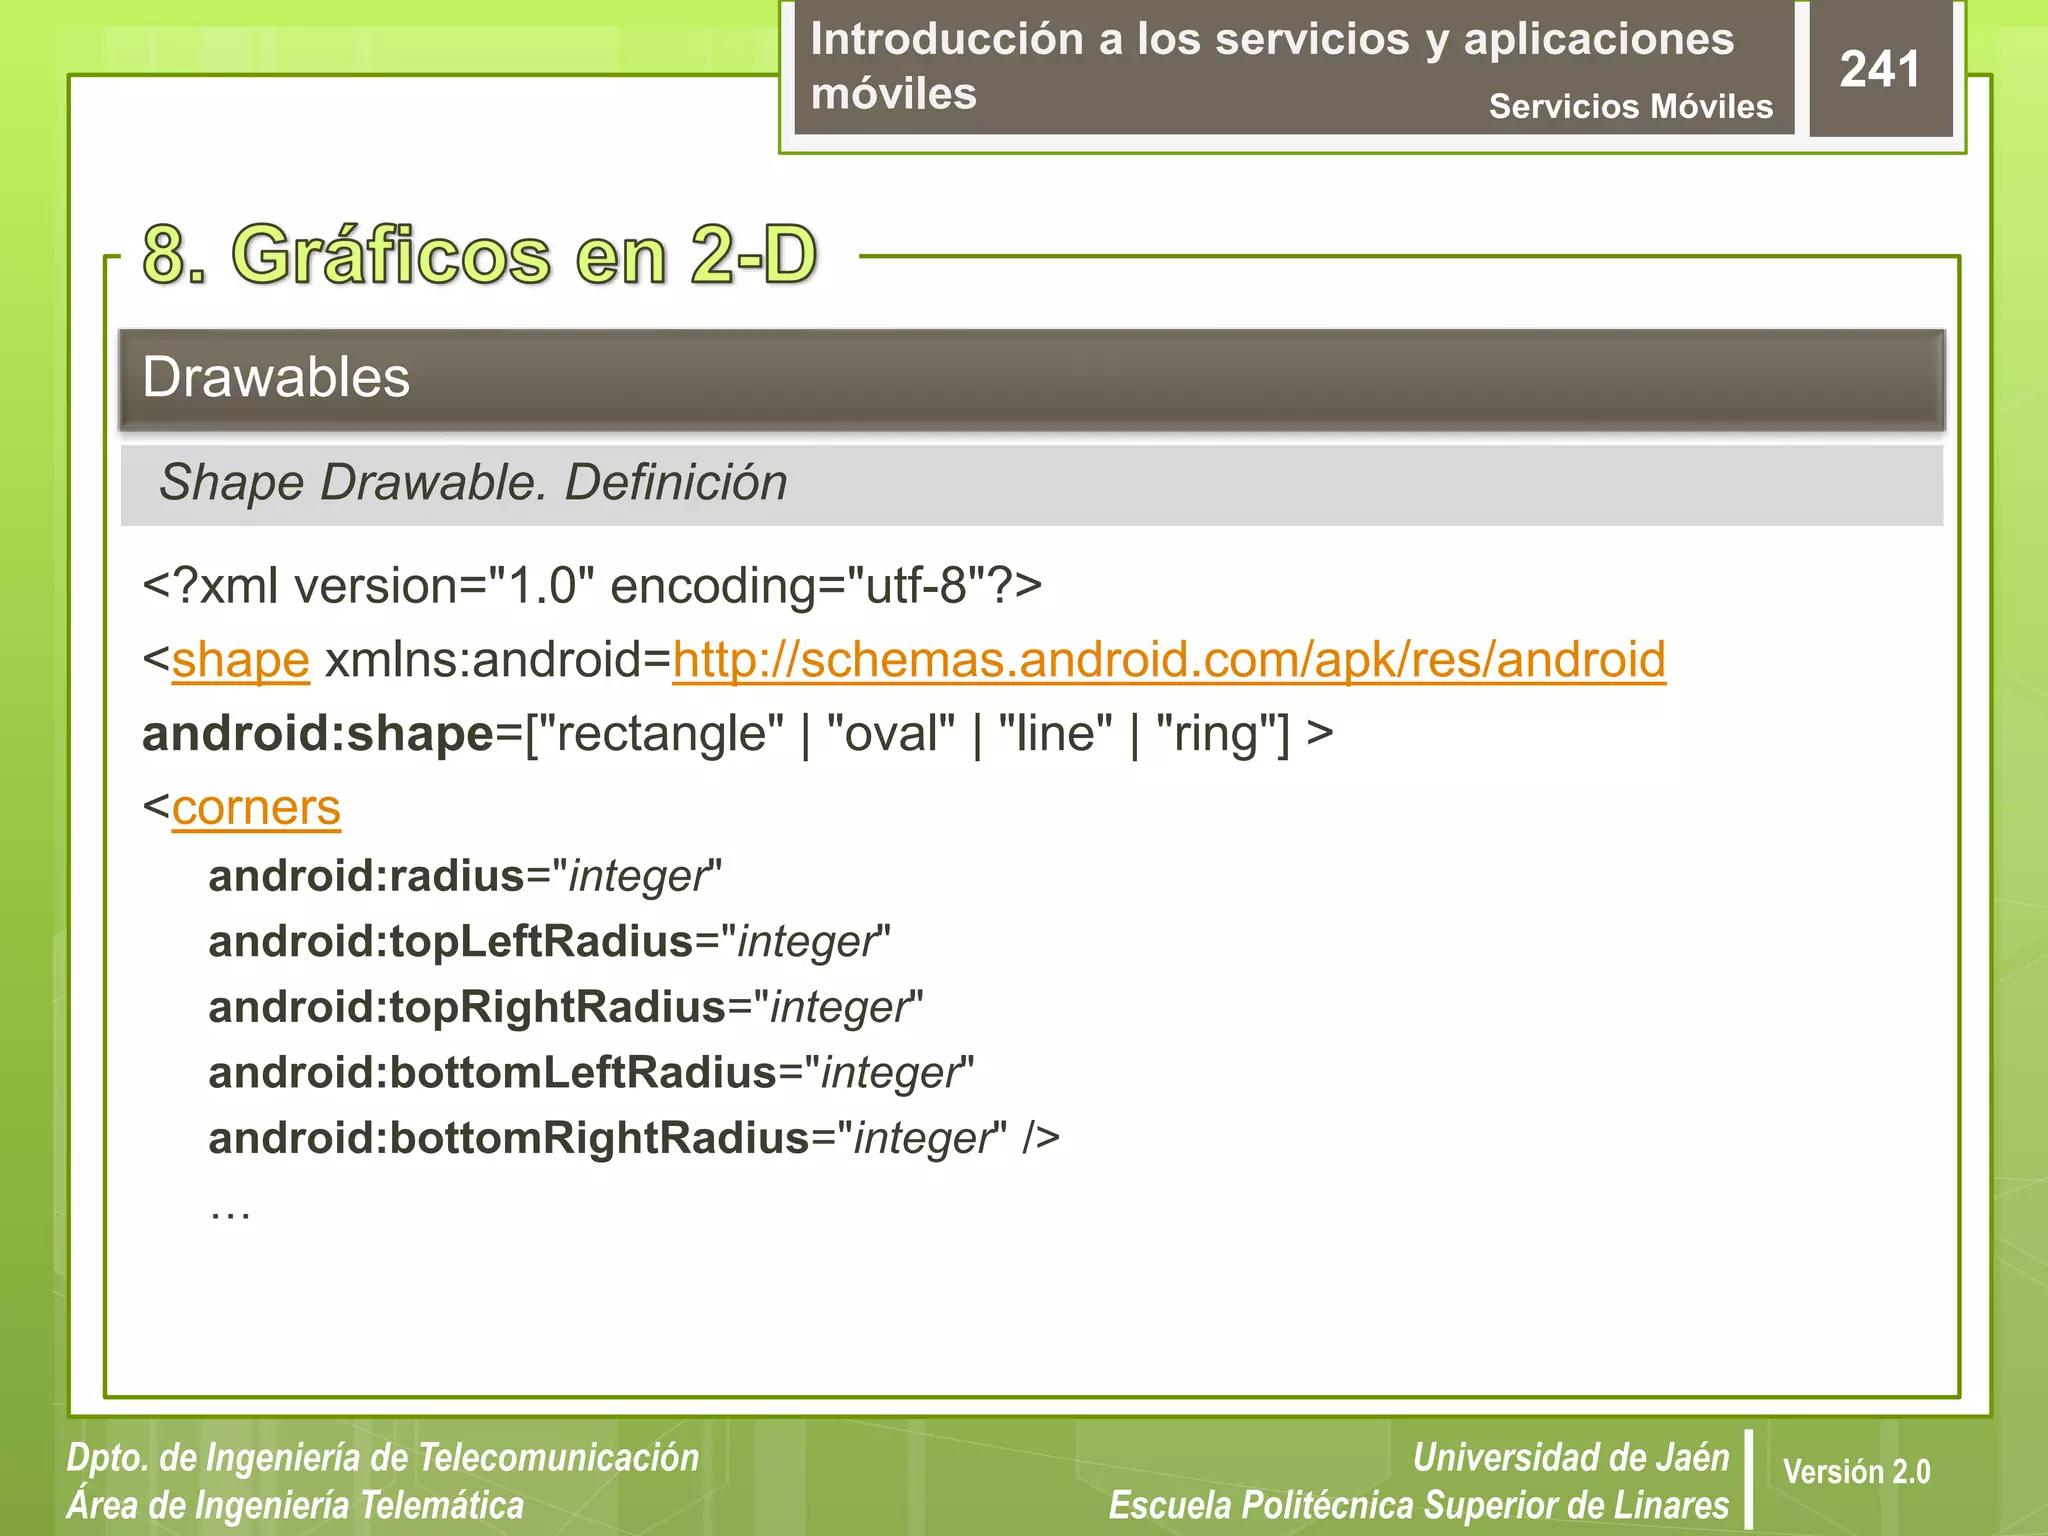
Task: Click 'Escuela Politécnica Superior de Linares' text
Action: click(1419, 1506)
